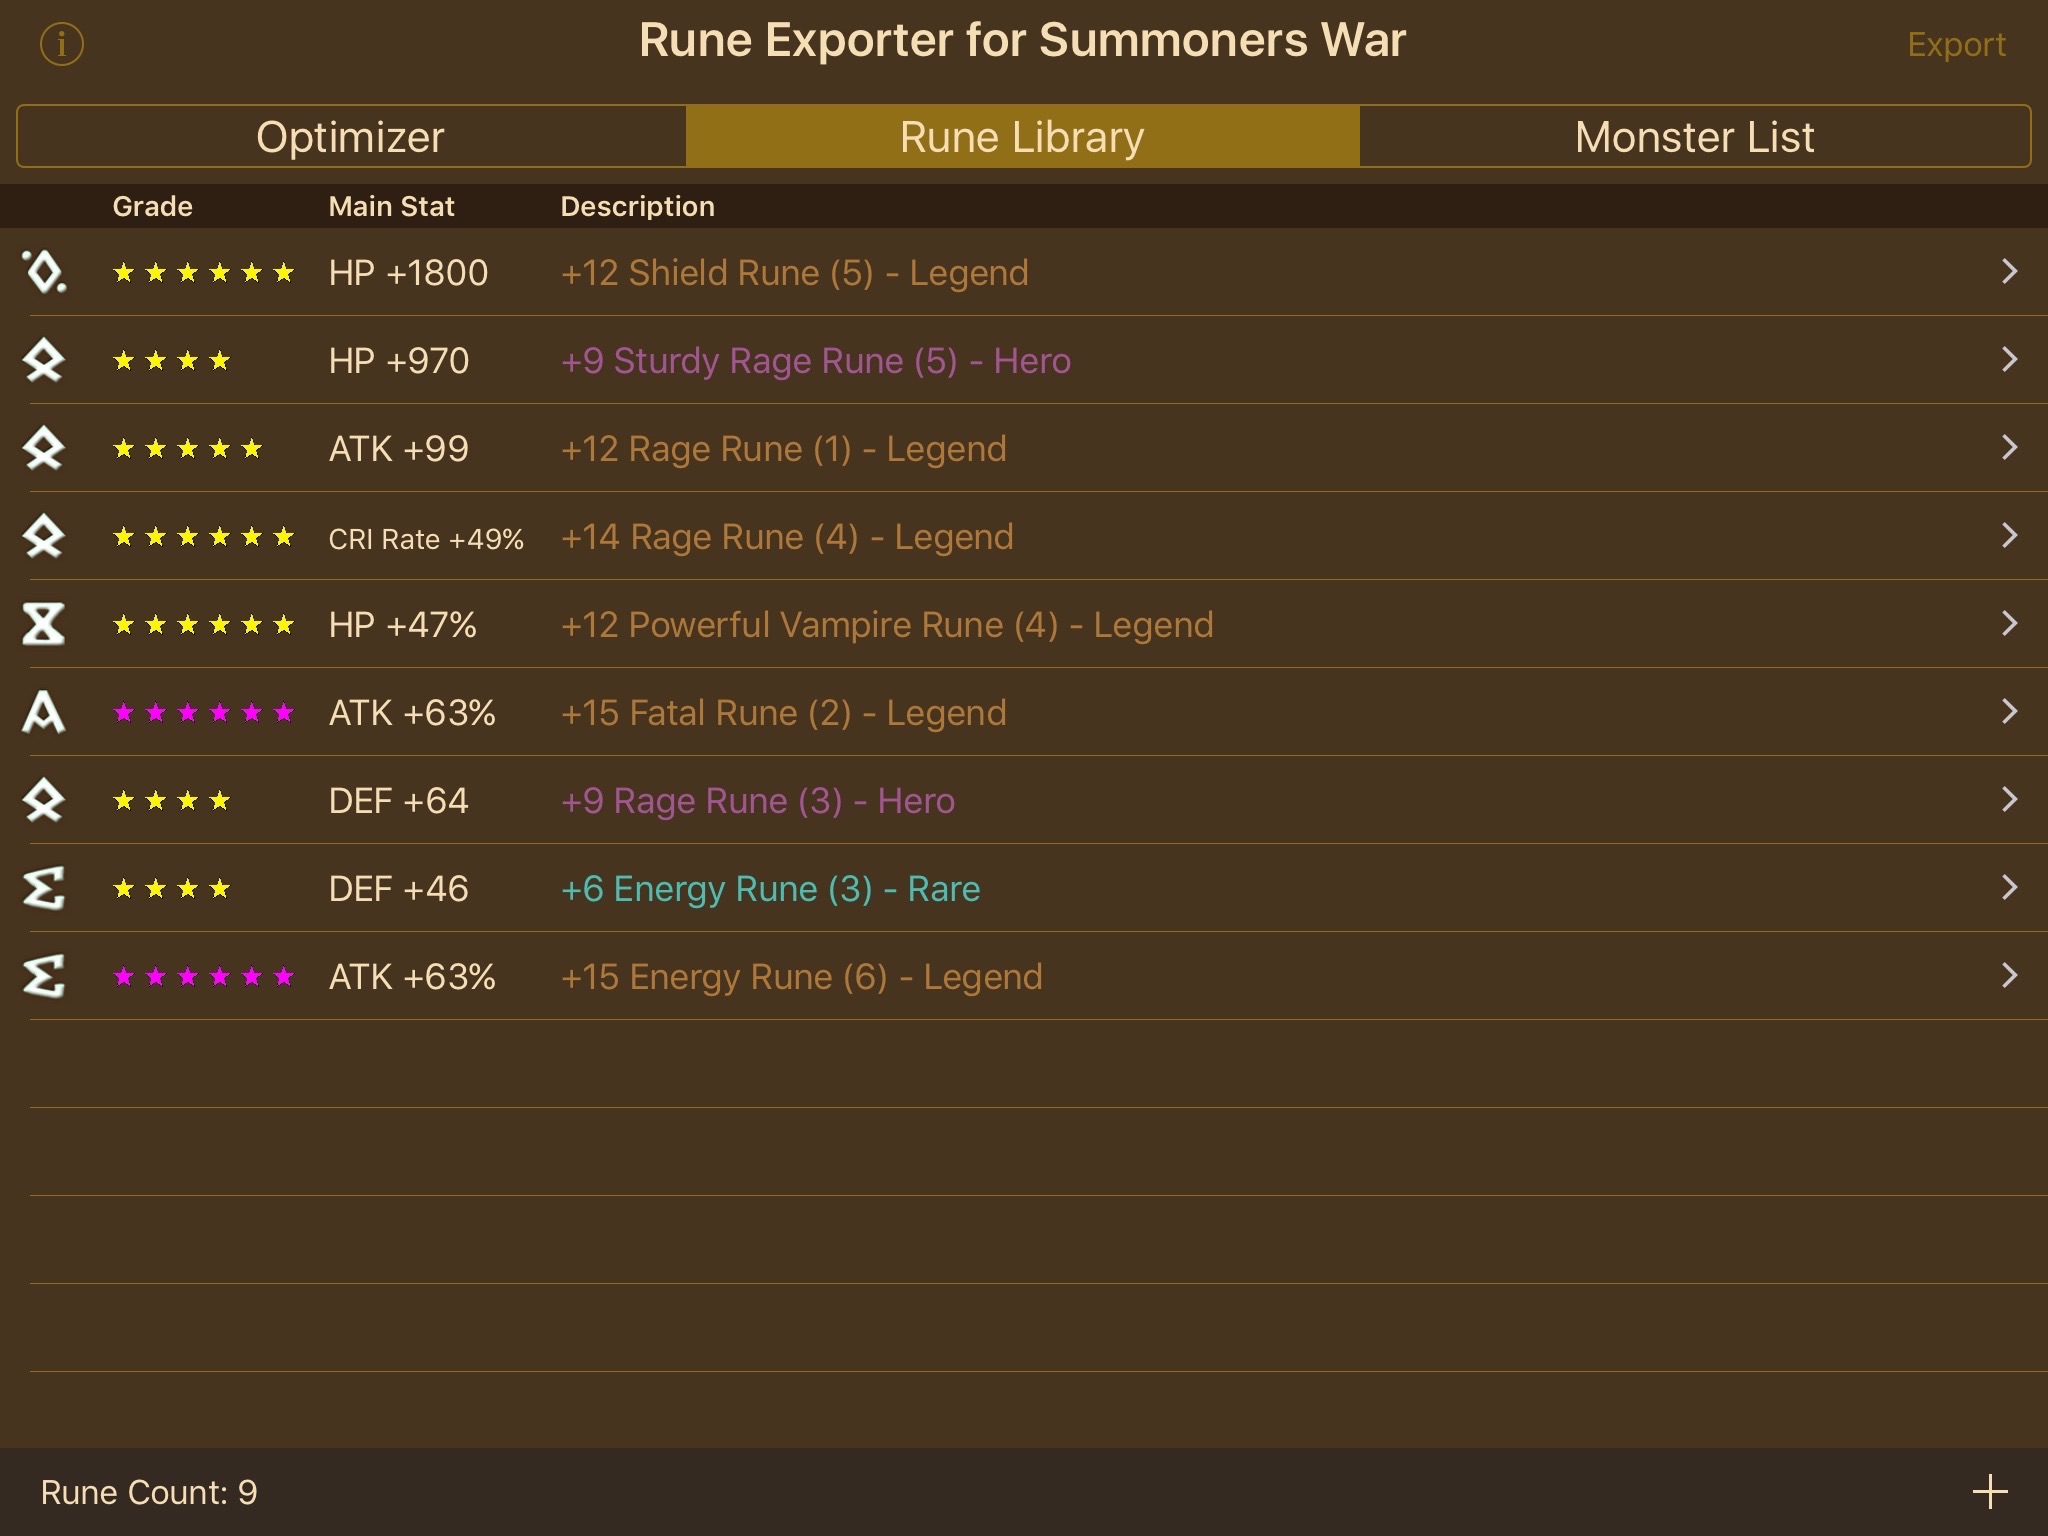Tap the Rage rune icon for CRI Rate +49%

click(44, 536)
